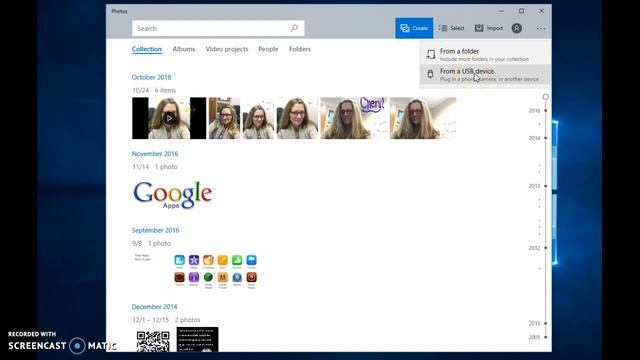The height and width of the screenshot is (360, 640).
Task: Click the '12/1 – 12/15 2 photos' label
Action: pos(166,320)
